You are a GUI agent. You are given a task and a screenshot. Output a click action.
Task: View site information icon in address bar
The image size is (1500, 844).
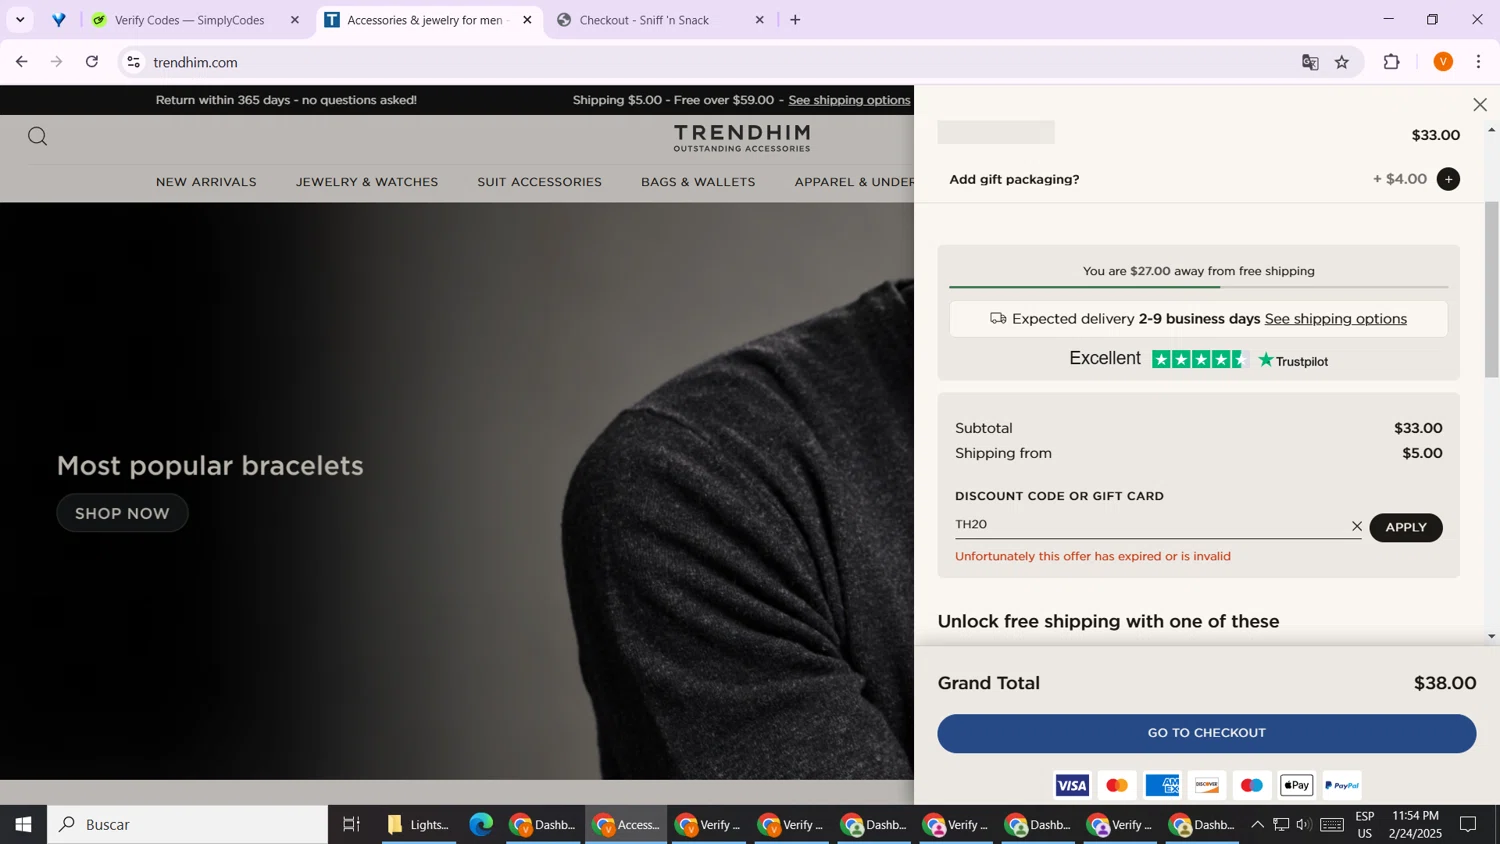click(134, 62)
